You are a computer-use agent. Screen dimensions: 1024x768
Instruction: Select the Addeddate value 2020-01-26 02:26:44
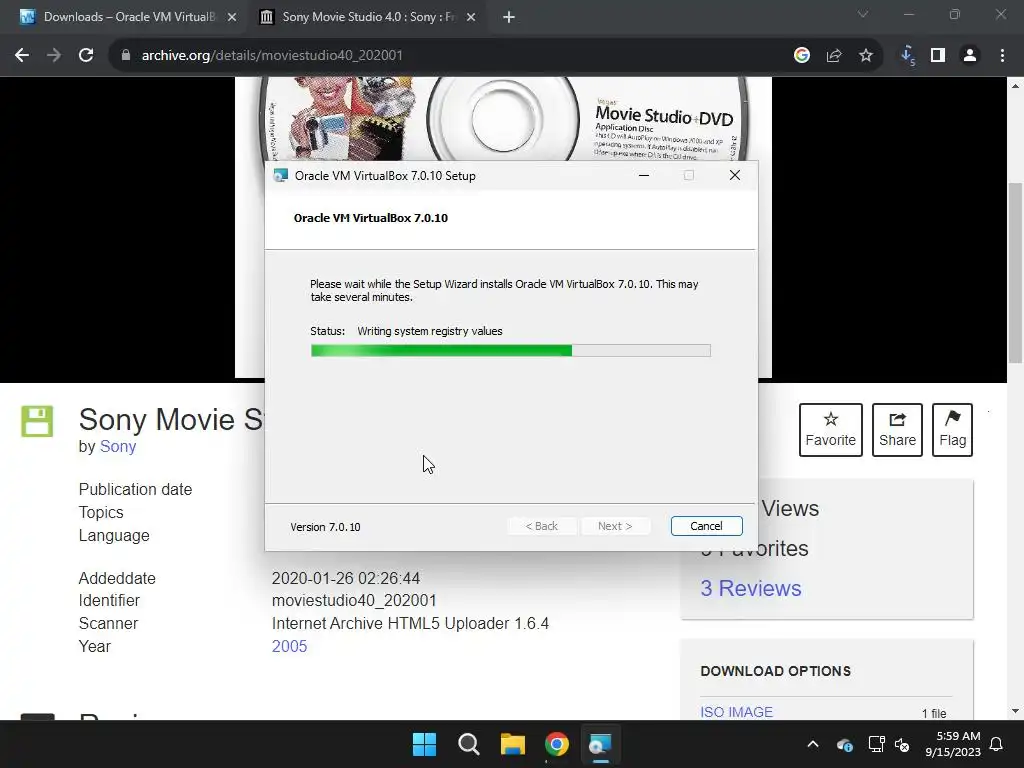[x=345, y=578]
